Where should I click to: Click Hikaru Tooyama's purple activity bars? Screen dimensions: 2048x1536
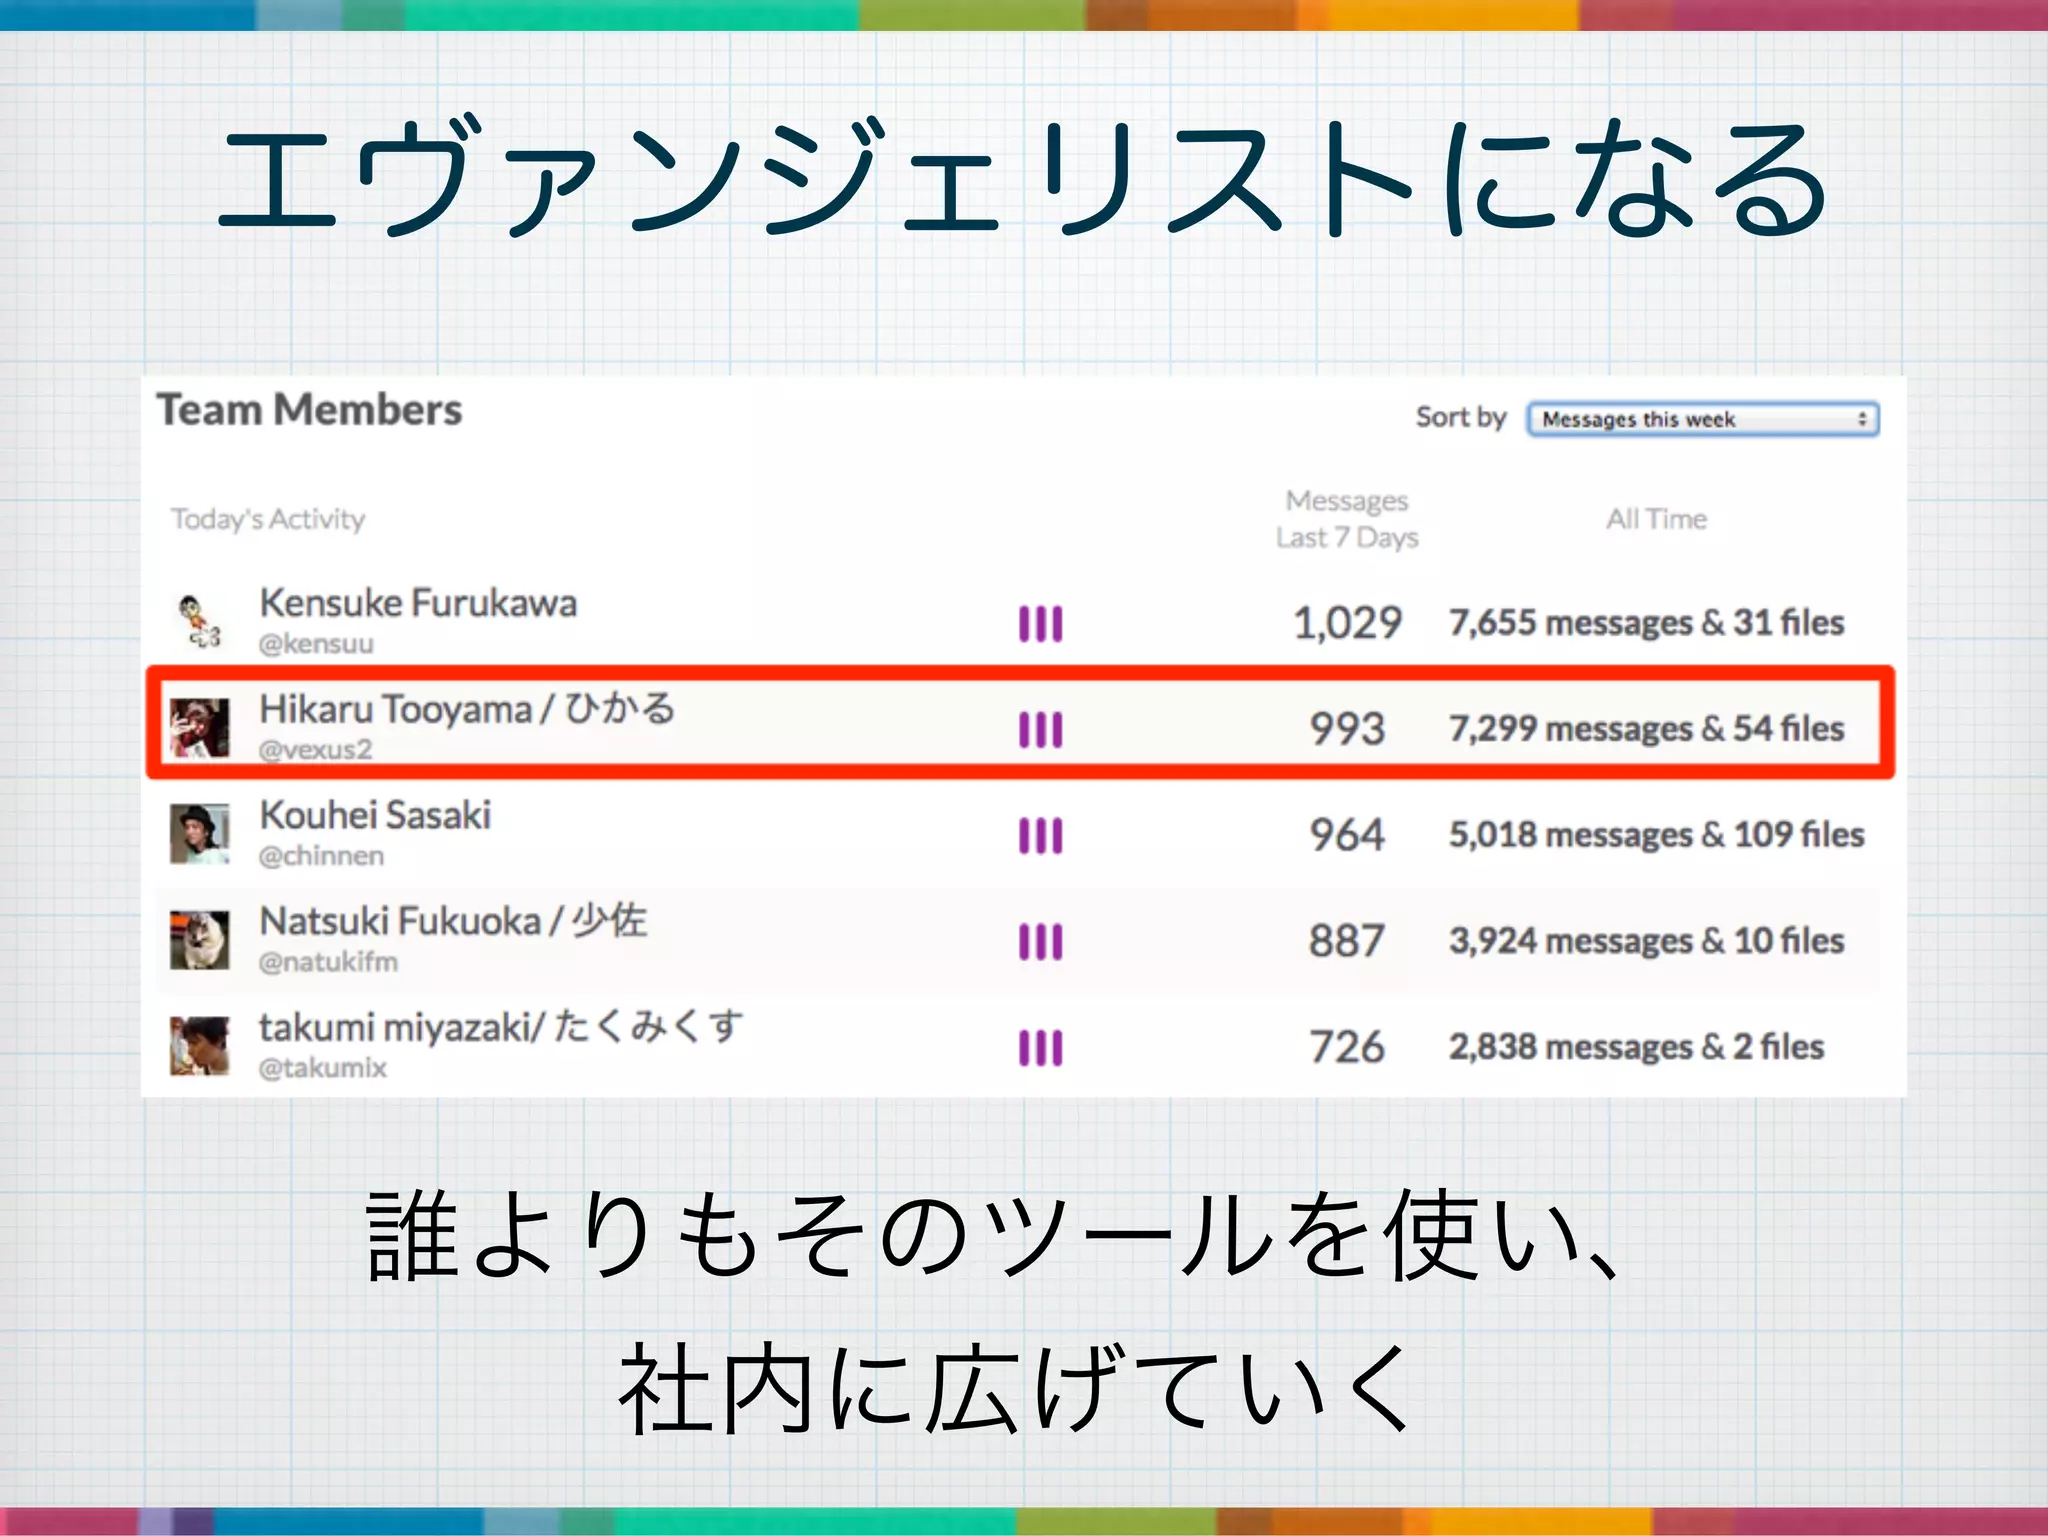pyautogui.click(x=1040, y=729)
